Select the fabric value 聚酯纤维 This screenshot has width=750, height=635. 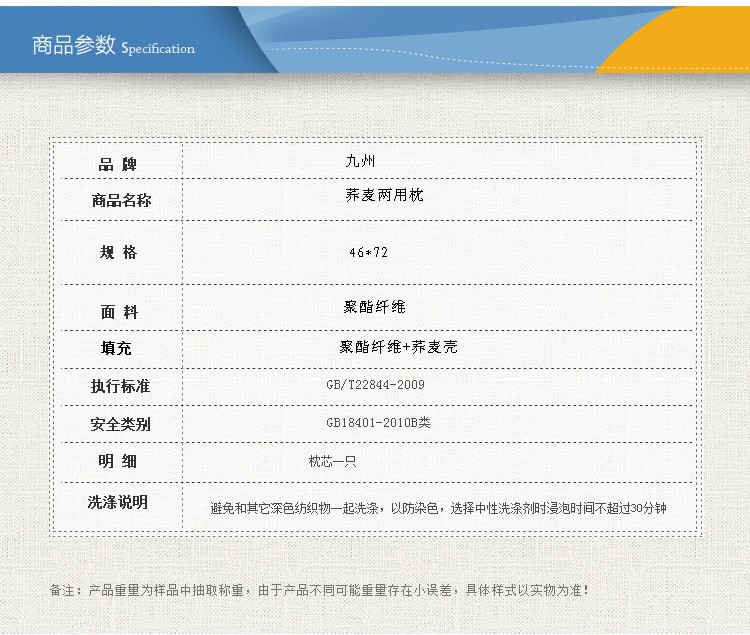tap(374, 307)
